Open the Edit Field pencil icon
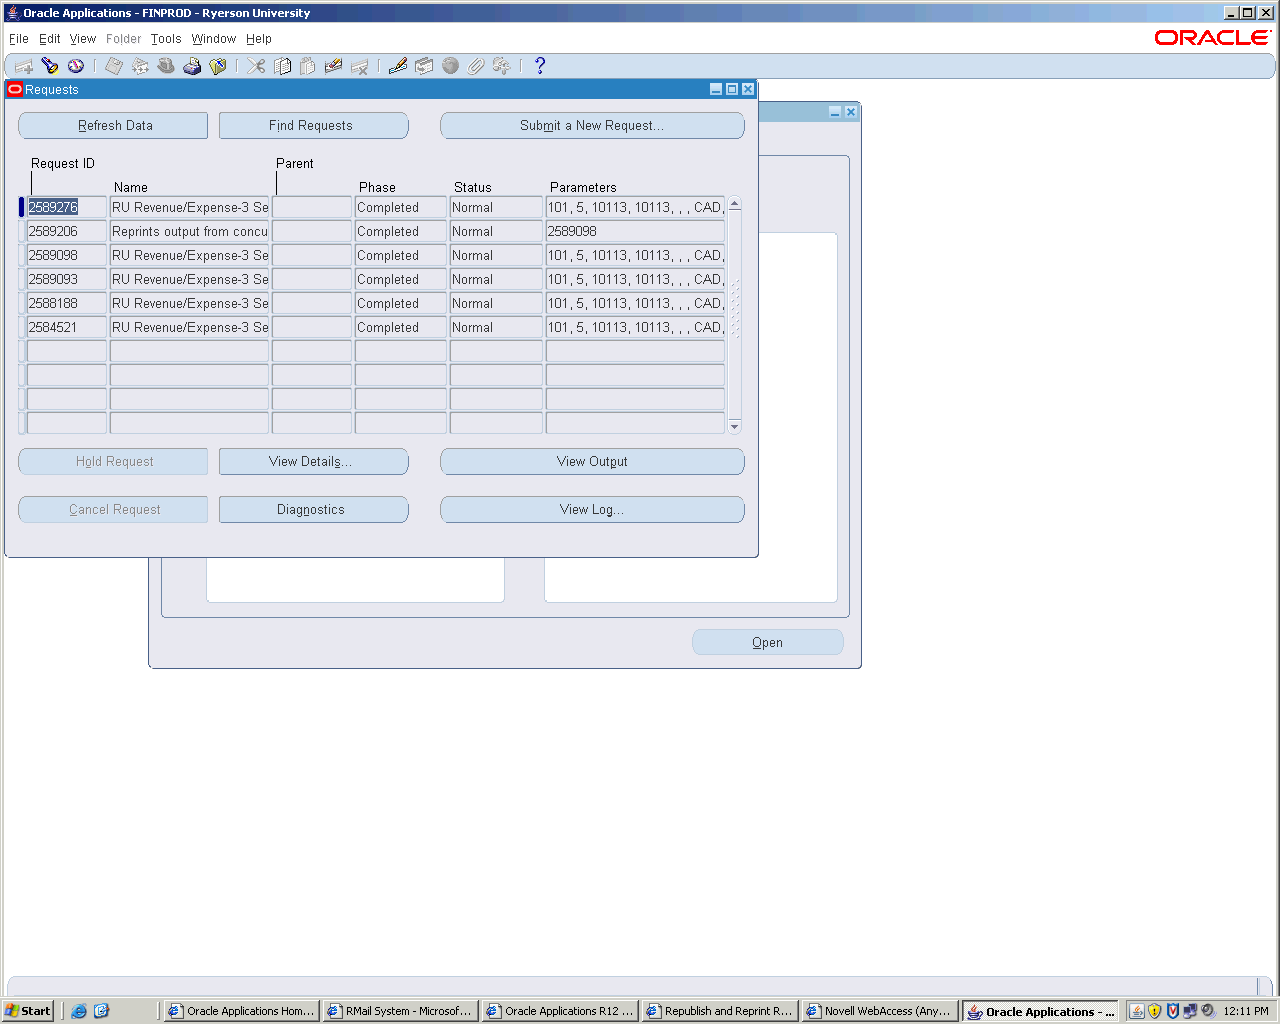Viewport: 1280px width, 1024px height. click(x=398, y=66)
